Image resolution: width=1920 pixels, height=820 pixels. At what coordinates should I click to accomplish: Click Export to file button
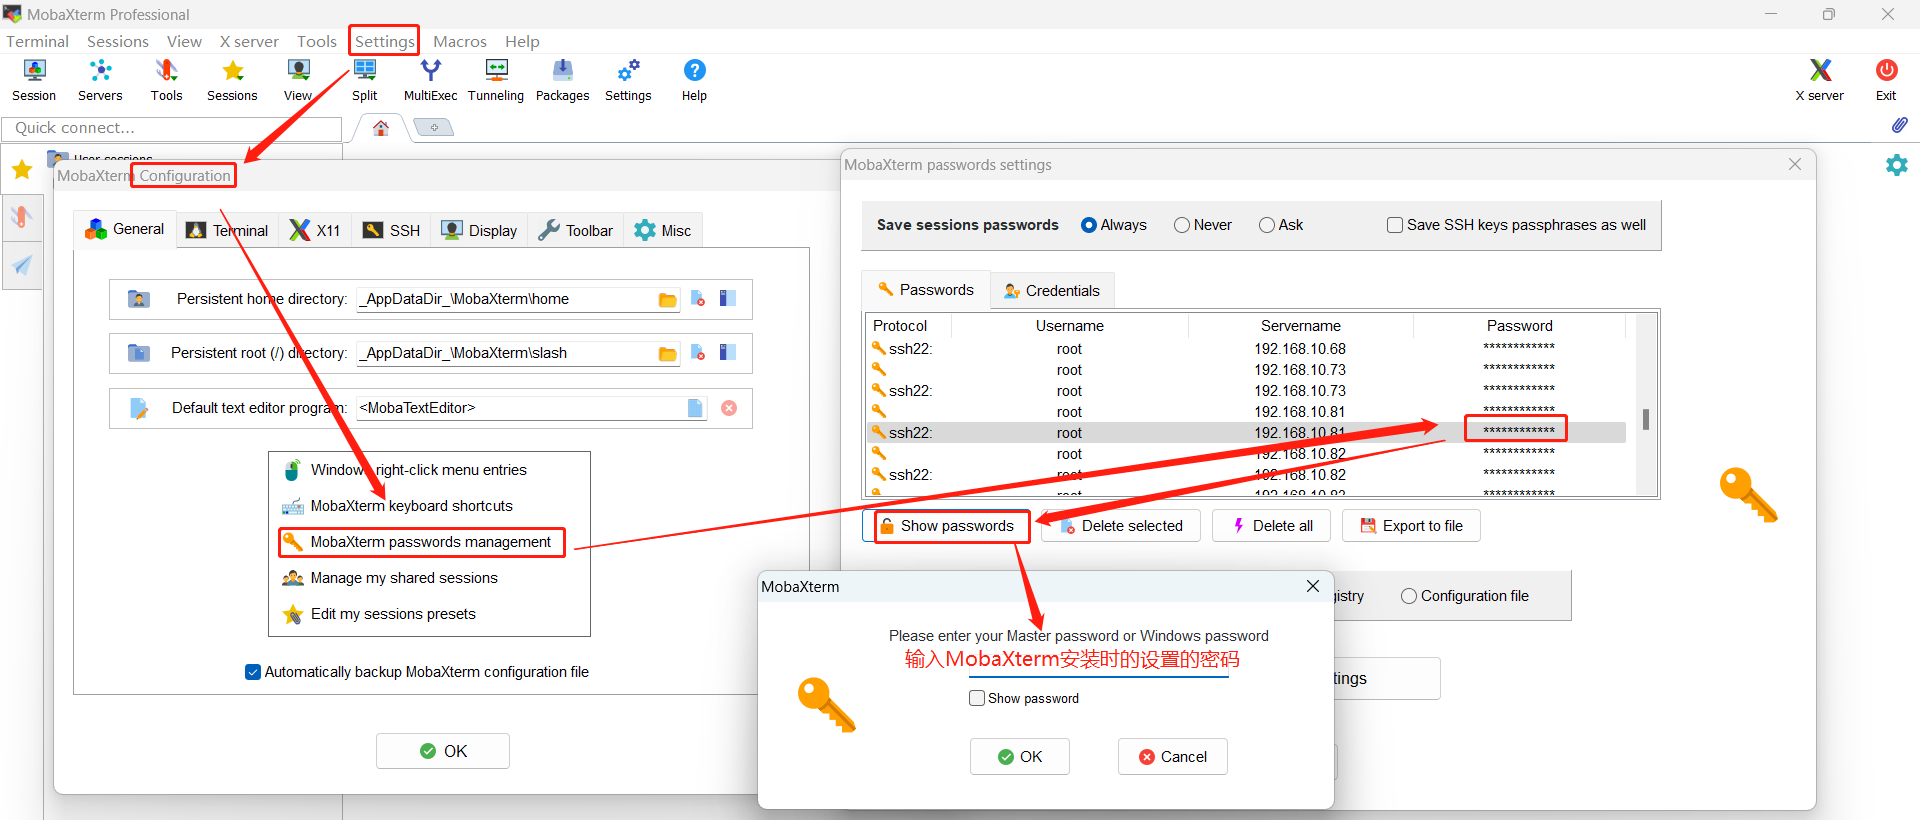point(1411,526)
